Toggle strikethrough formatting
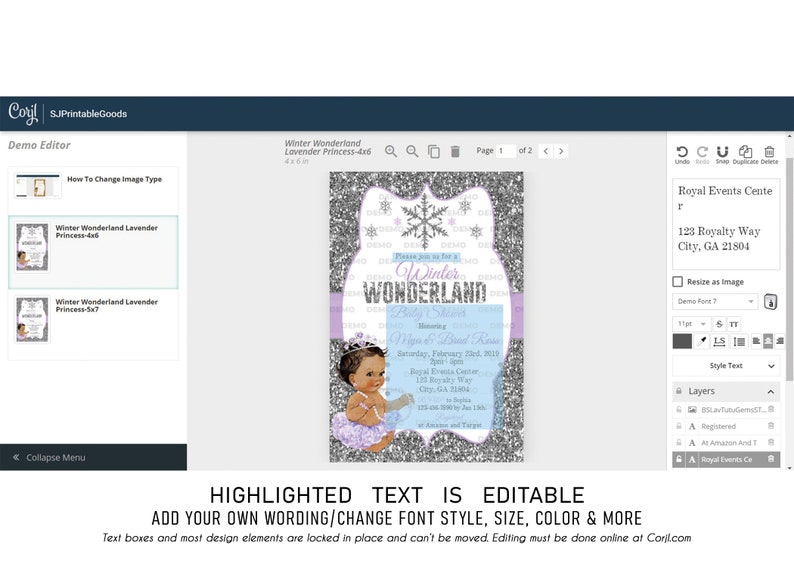Viewport: 794px width, 567px height. [719, 324]
